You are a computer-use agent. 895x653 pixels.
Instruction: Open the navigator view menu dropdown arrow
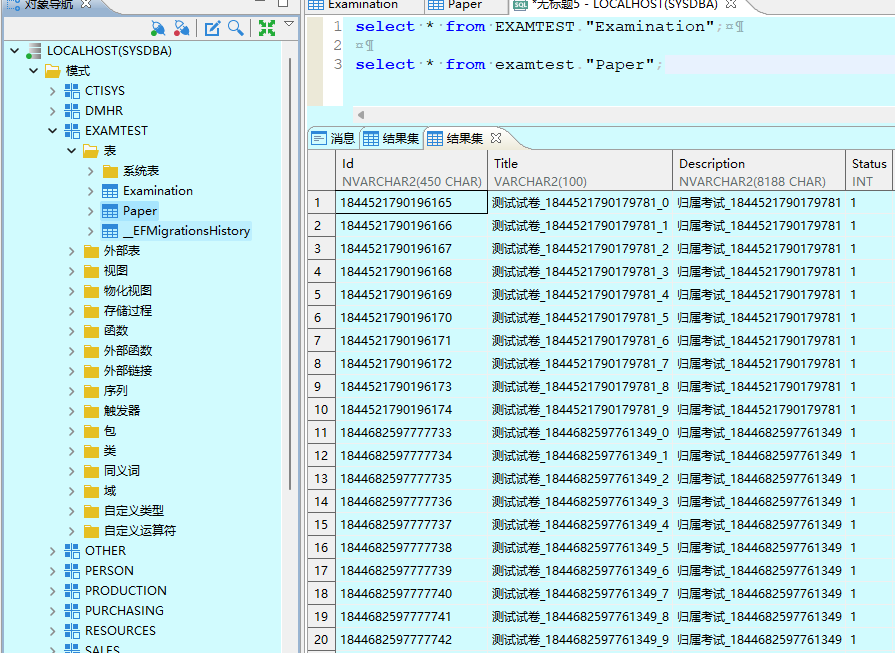pos(289,23)
